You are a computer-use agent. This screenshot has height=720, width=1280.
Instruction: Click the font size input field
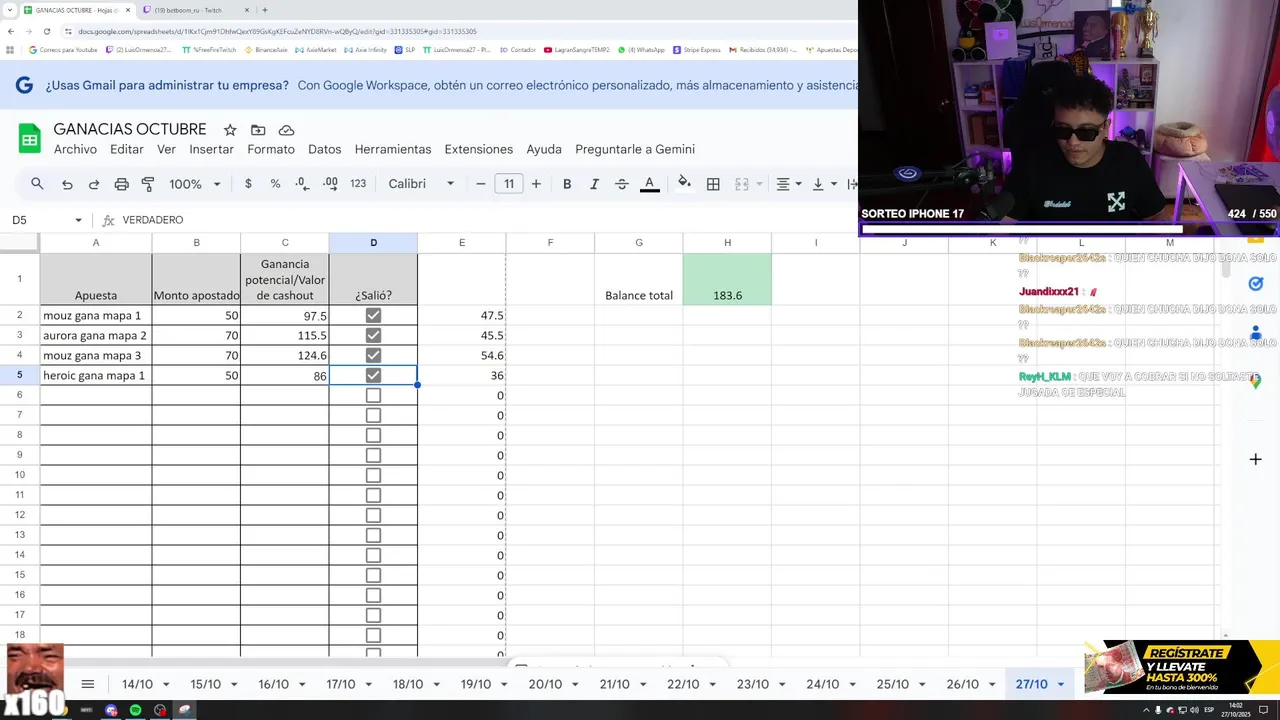(509, 184)
